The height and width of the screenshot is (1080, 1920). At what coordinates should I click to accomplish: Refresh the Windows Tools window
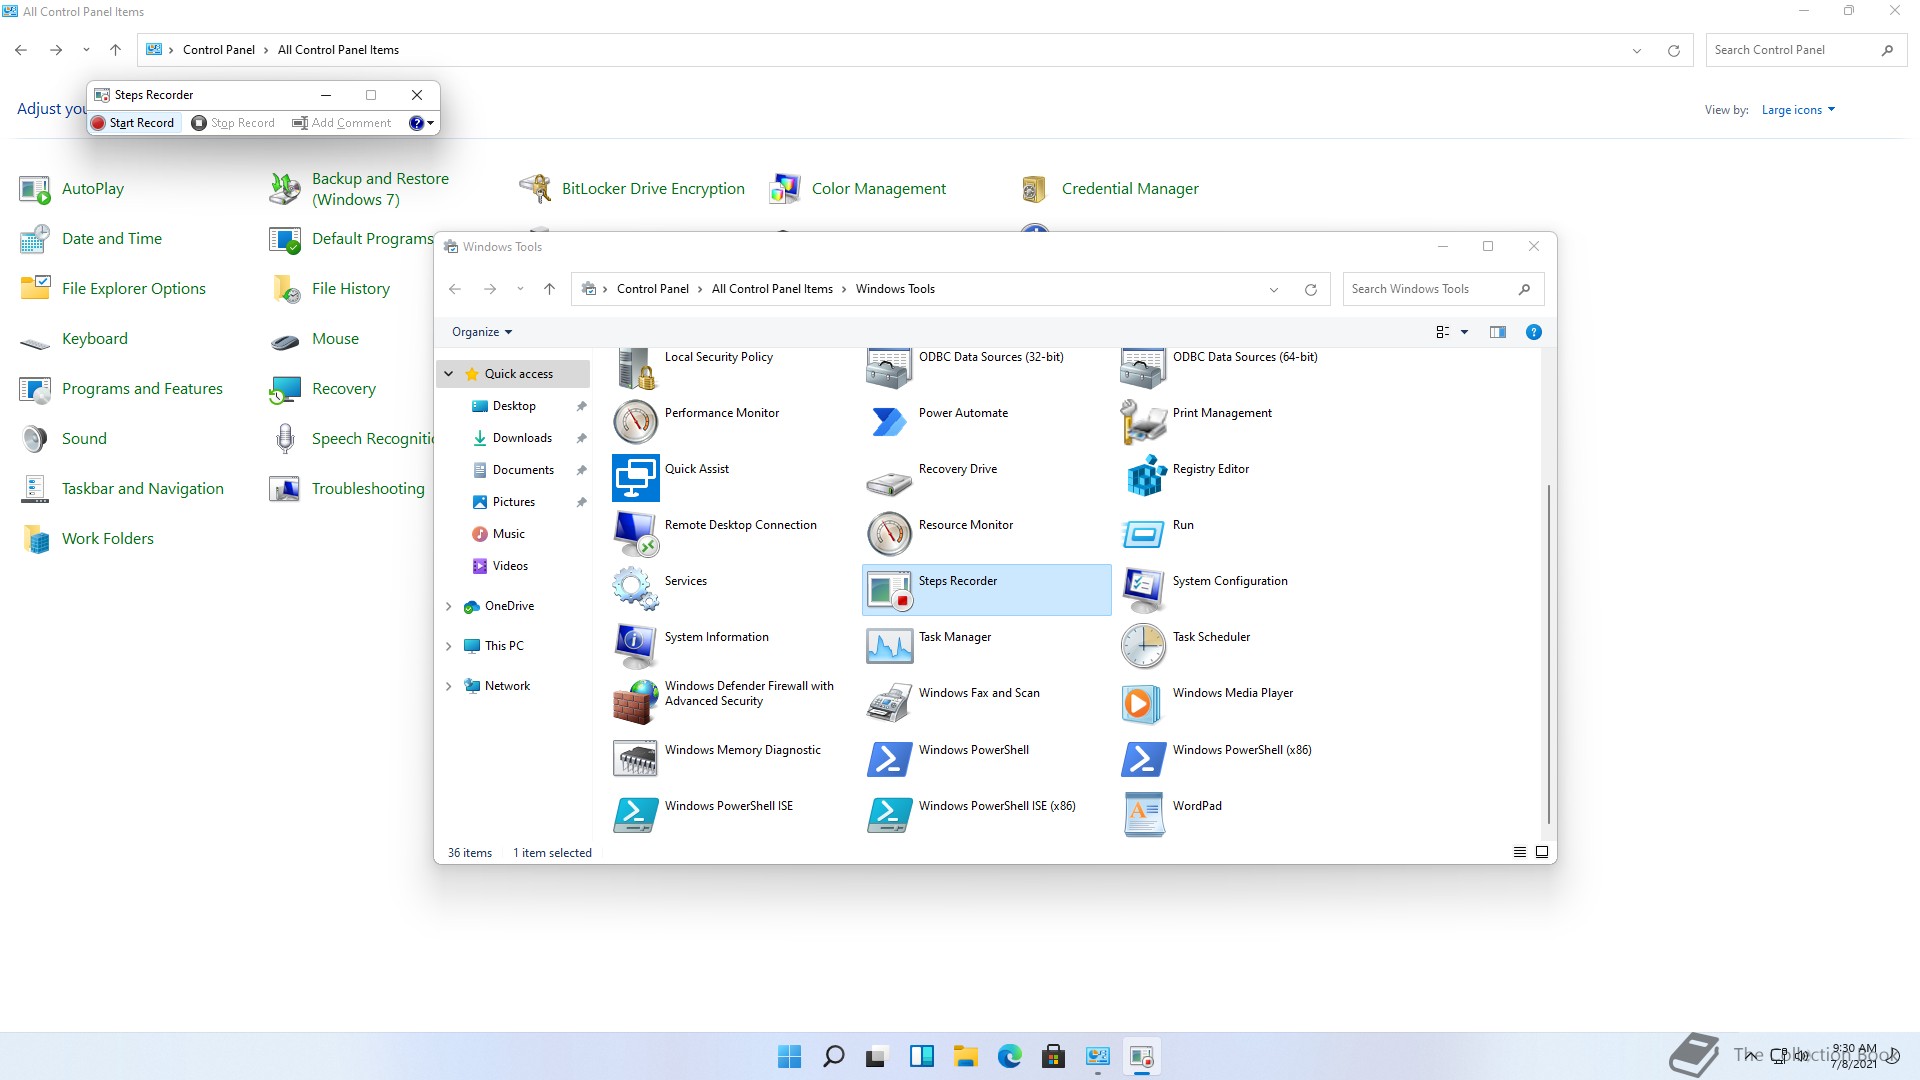pos(1310,290)
